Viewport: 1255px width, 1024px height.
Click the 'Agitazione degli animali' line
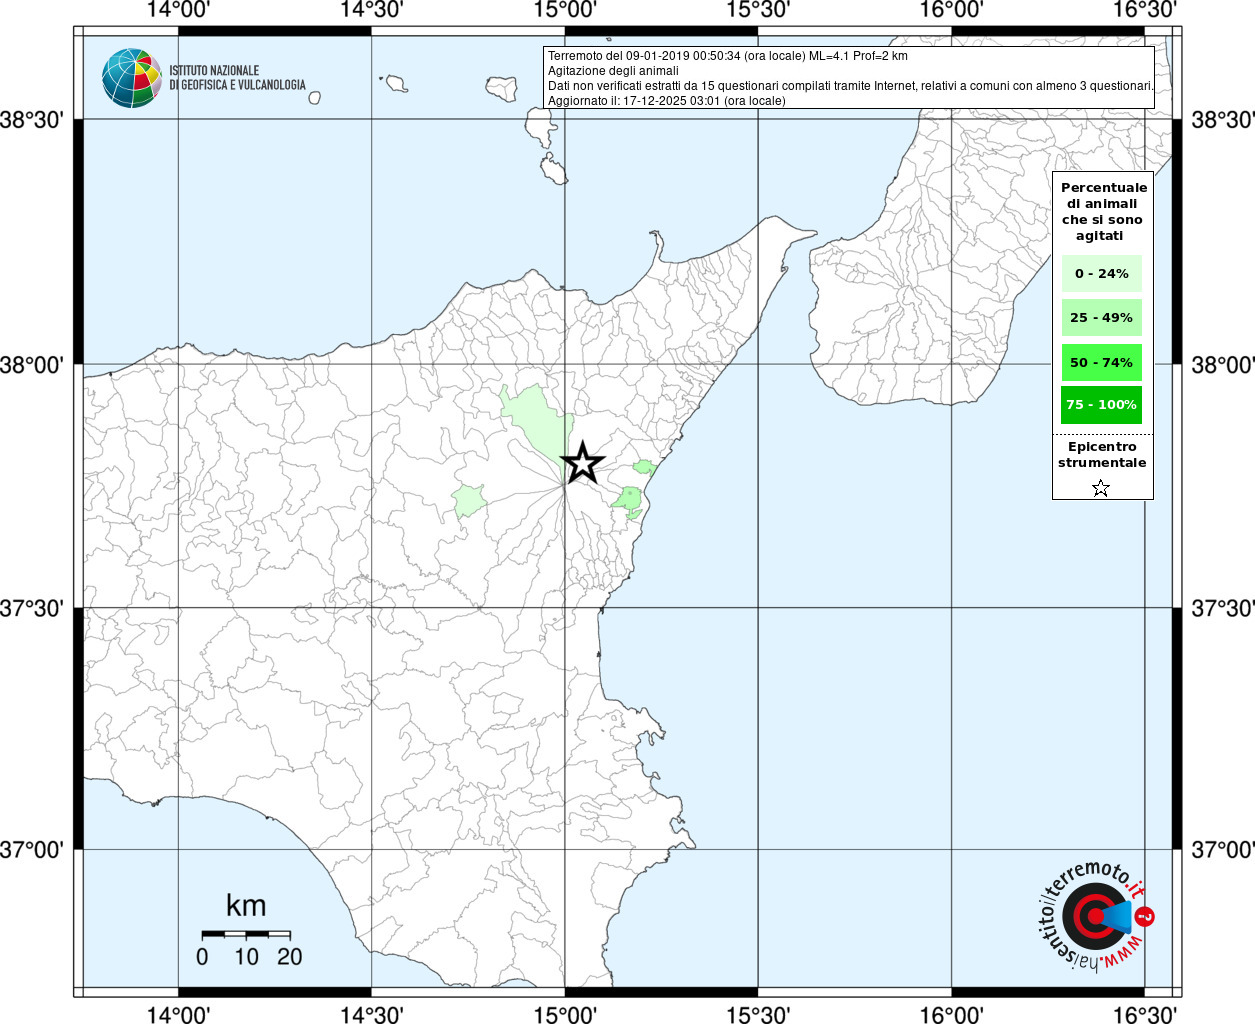pyautogui.click(x=613, y=71)
